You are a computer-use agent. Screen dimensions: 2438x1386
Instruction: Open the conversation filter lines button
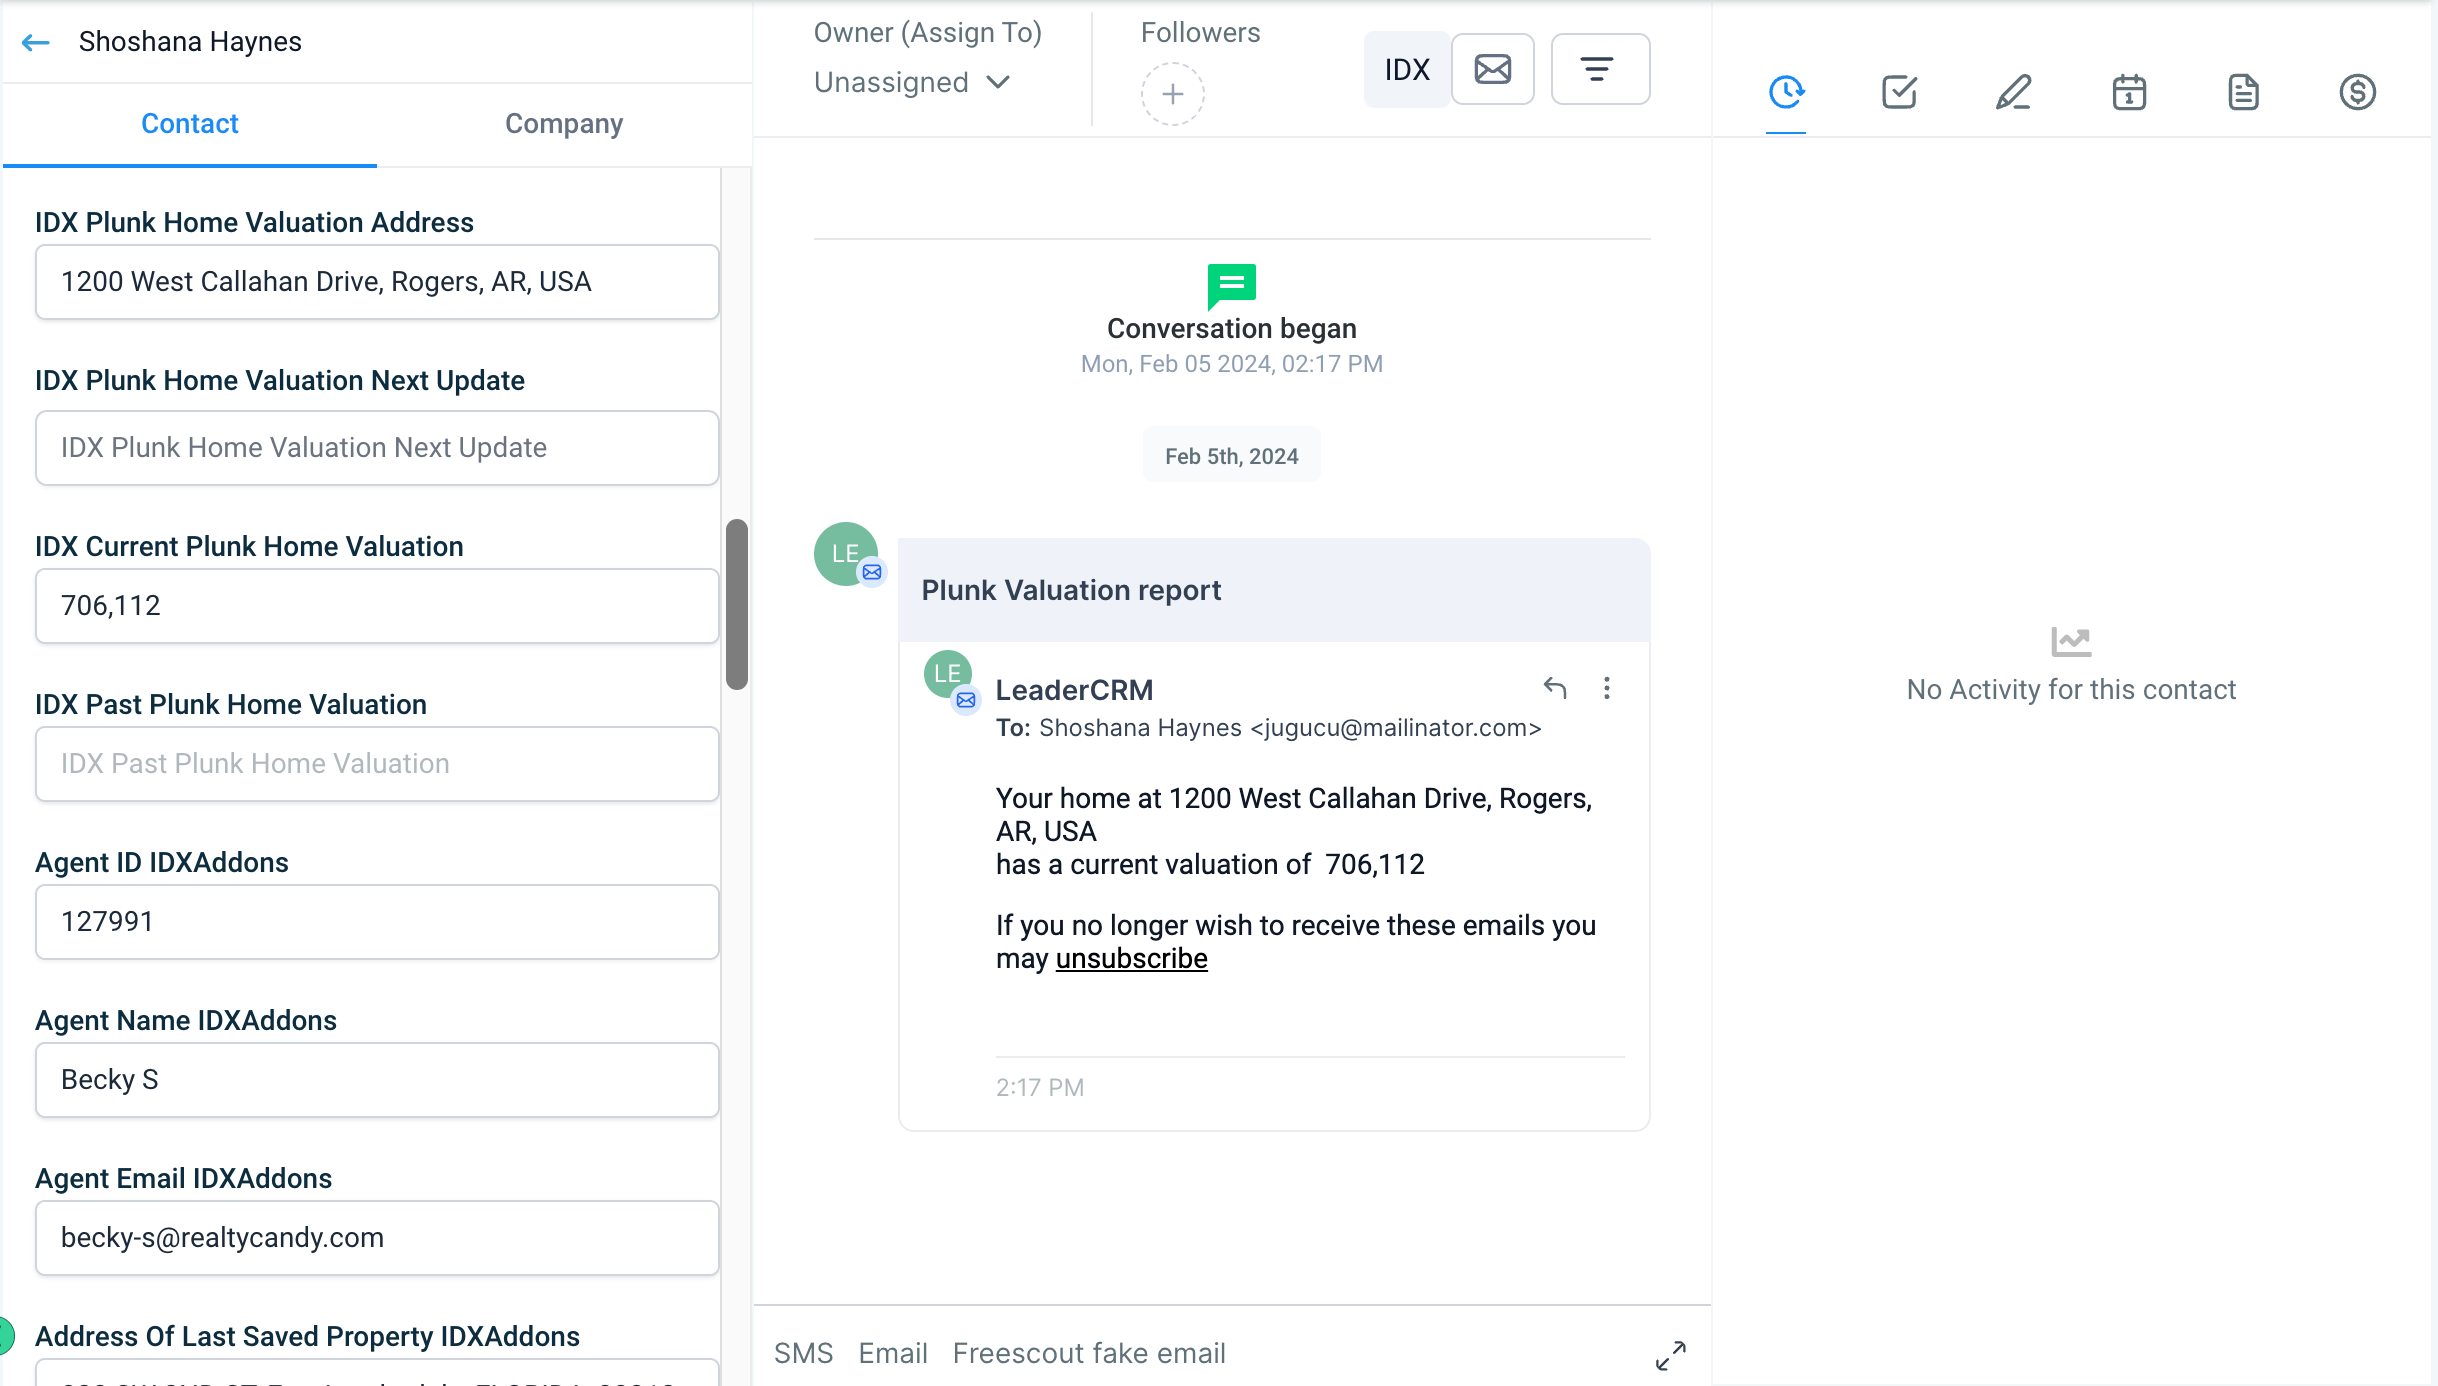click(x=1599, y=69)
